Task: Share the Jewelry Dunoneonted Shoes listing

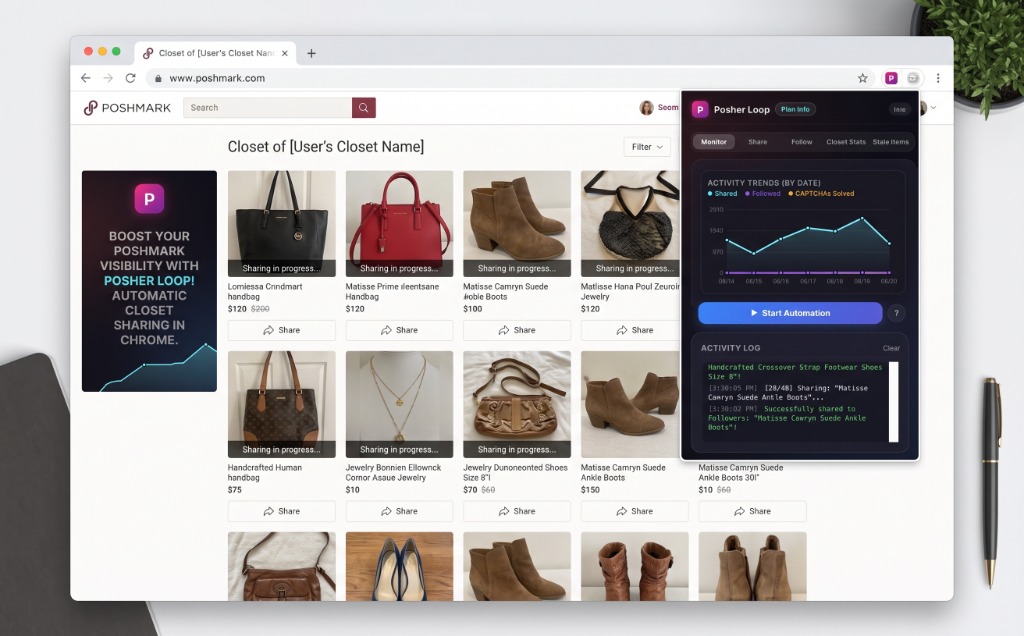Action: pyautogui.click(x=517, y=511)
